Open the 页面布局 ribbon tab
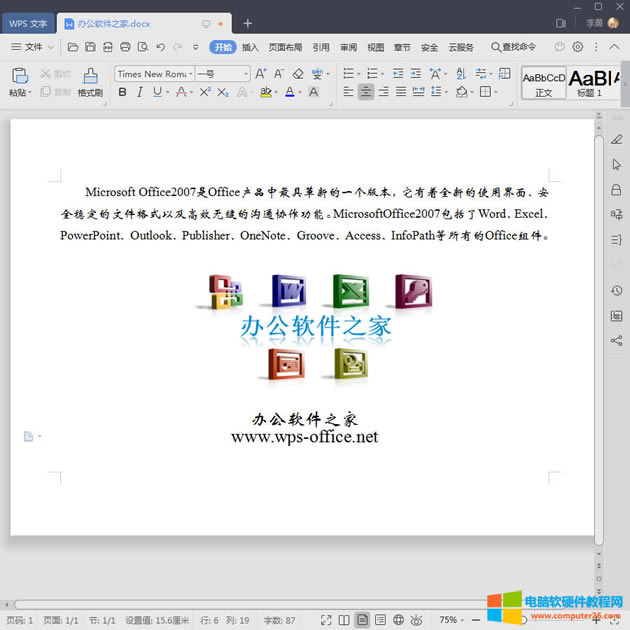630x630 pixels. pyautogui.click(x=285, y=47)
